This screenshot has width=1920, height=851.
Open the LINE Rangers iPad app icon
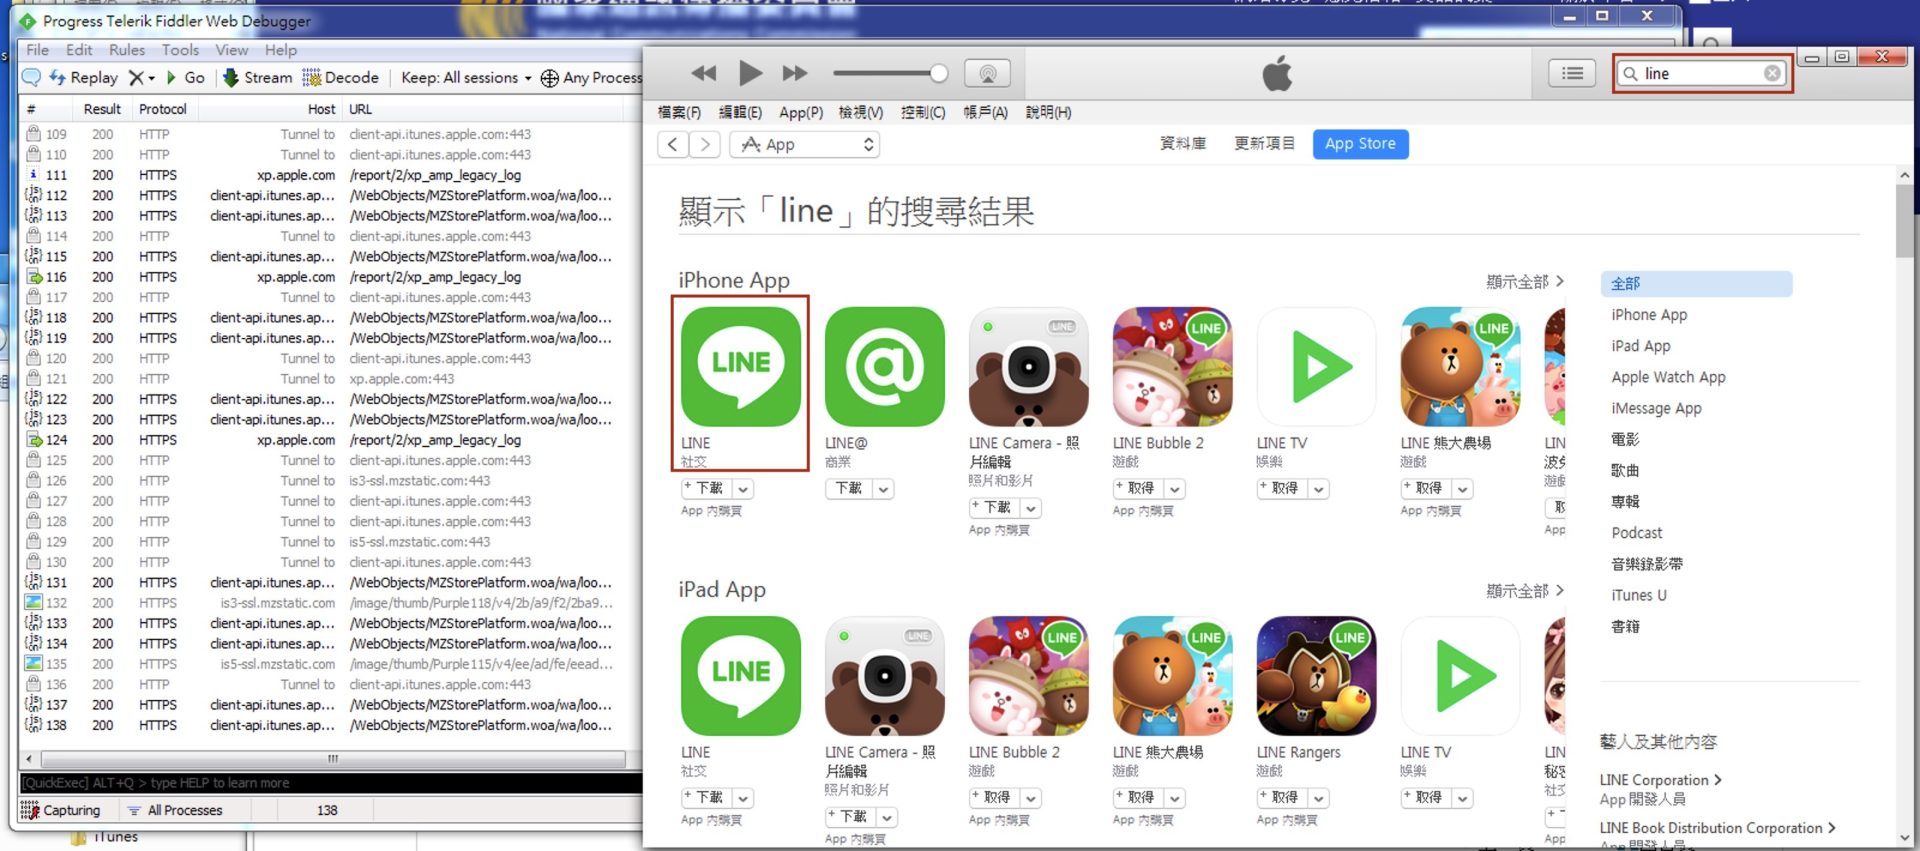coord(1316,675)
